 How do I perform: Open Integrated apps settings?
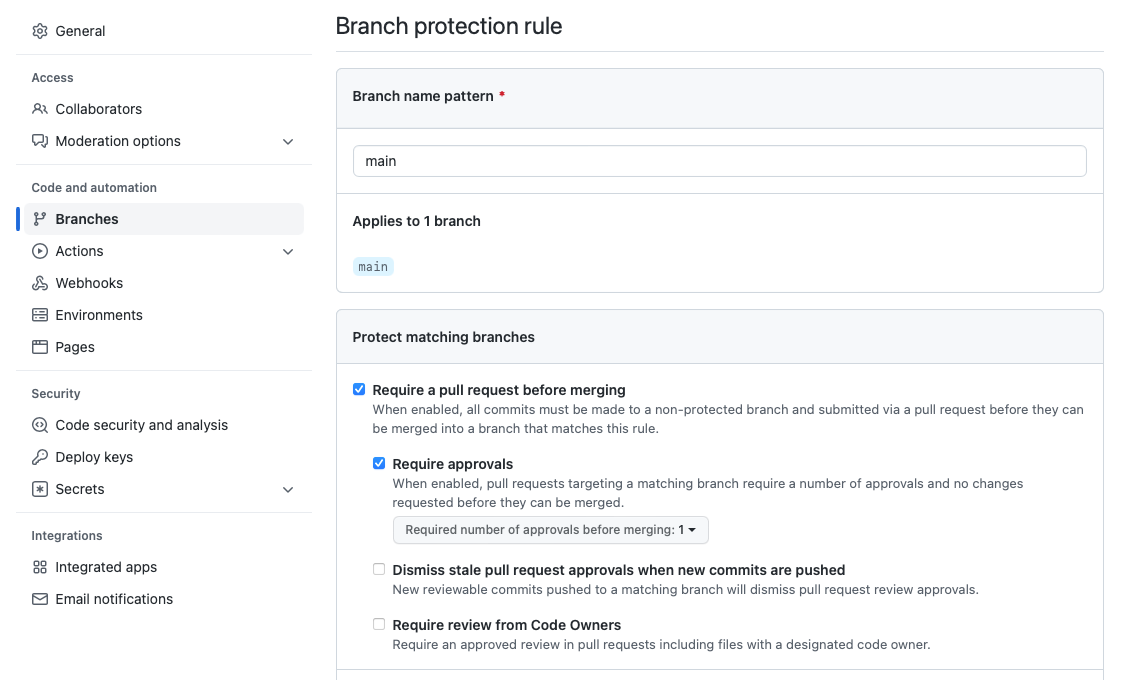(105, 567)
